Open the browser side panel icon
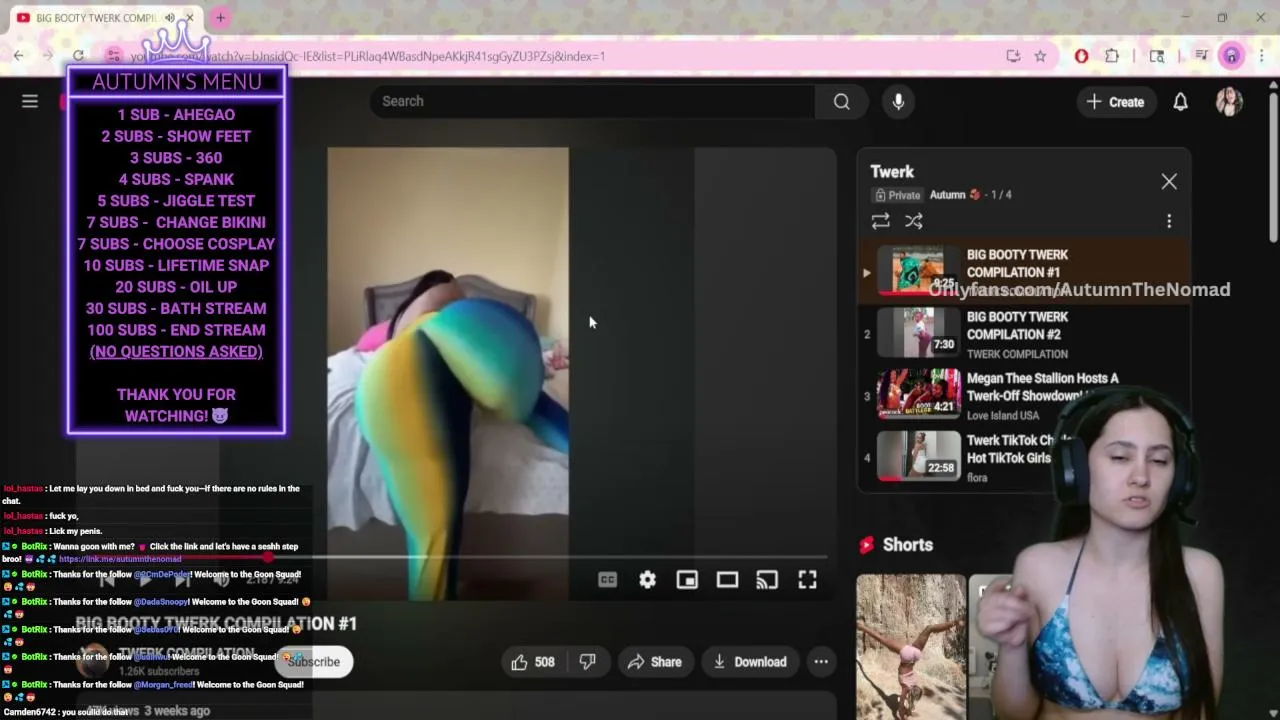Image resolution: width=1280 pixels, height=720 pixels. pos(1157,56)
